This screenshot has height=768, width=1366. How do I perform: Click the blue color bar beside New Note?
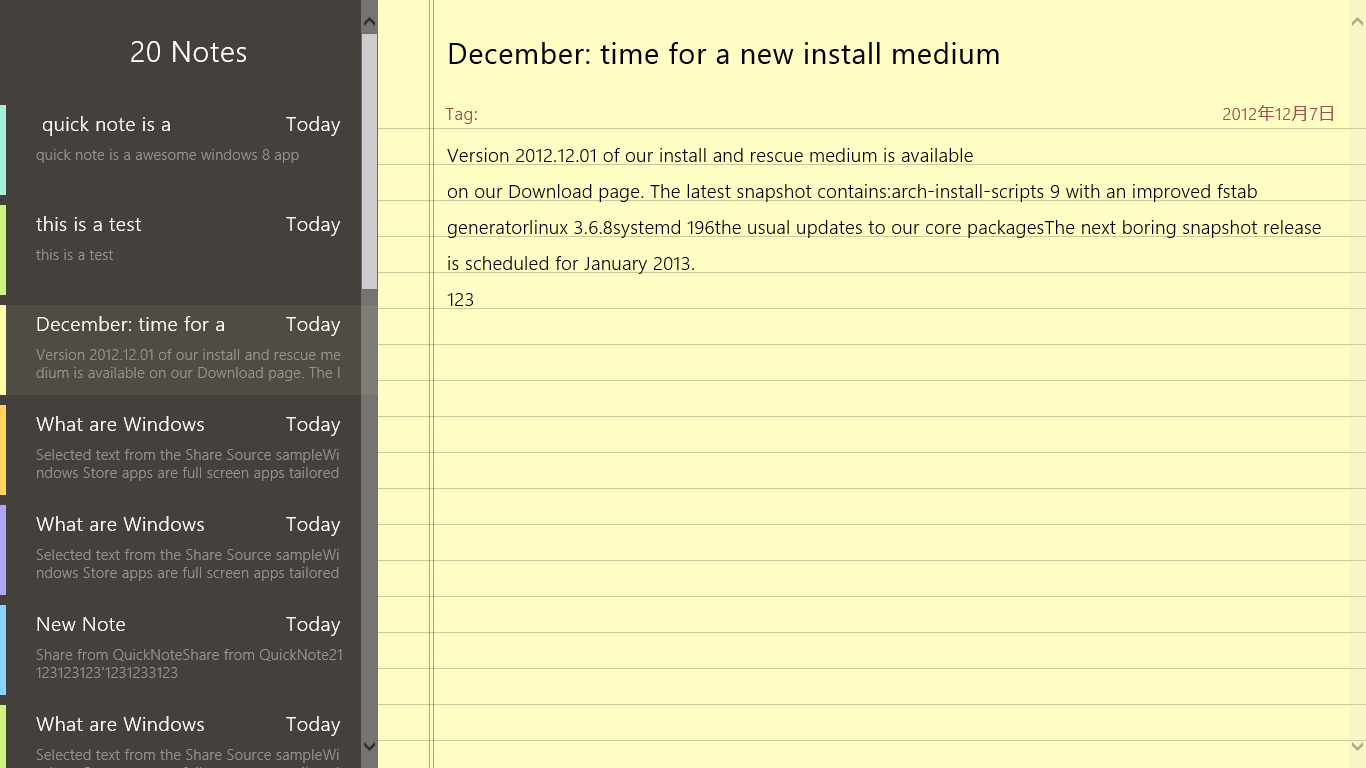tap(3, 650)
